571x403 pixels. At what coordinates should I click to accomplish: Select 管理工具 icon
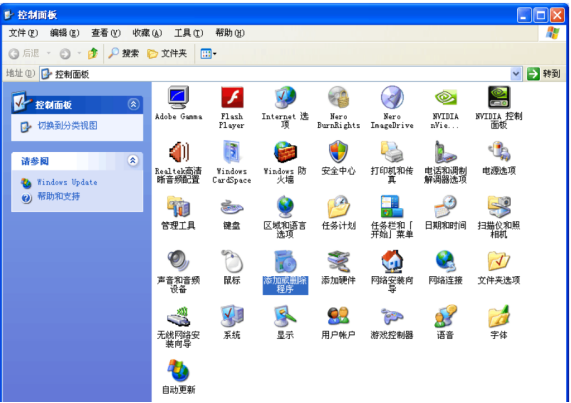[x=178, y=207]
